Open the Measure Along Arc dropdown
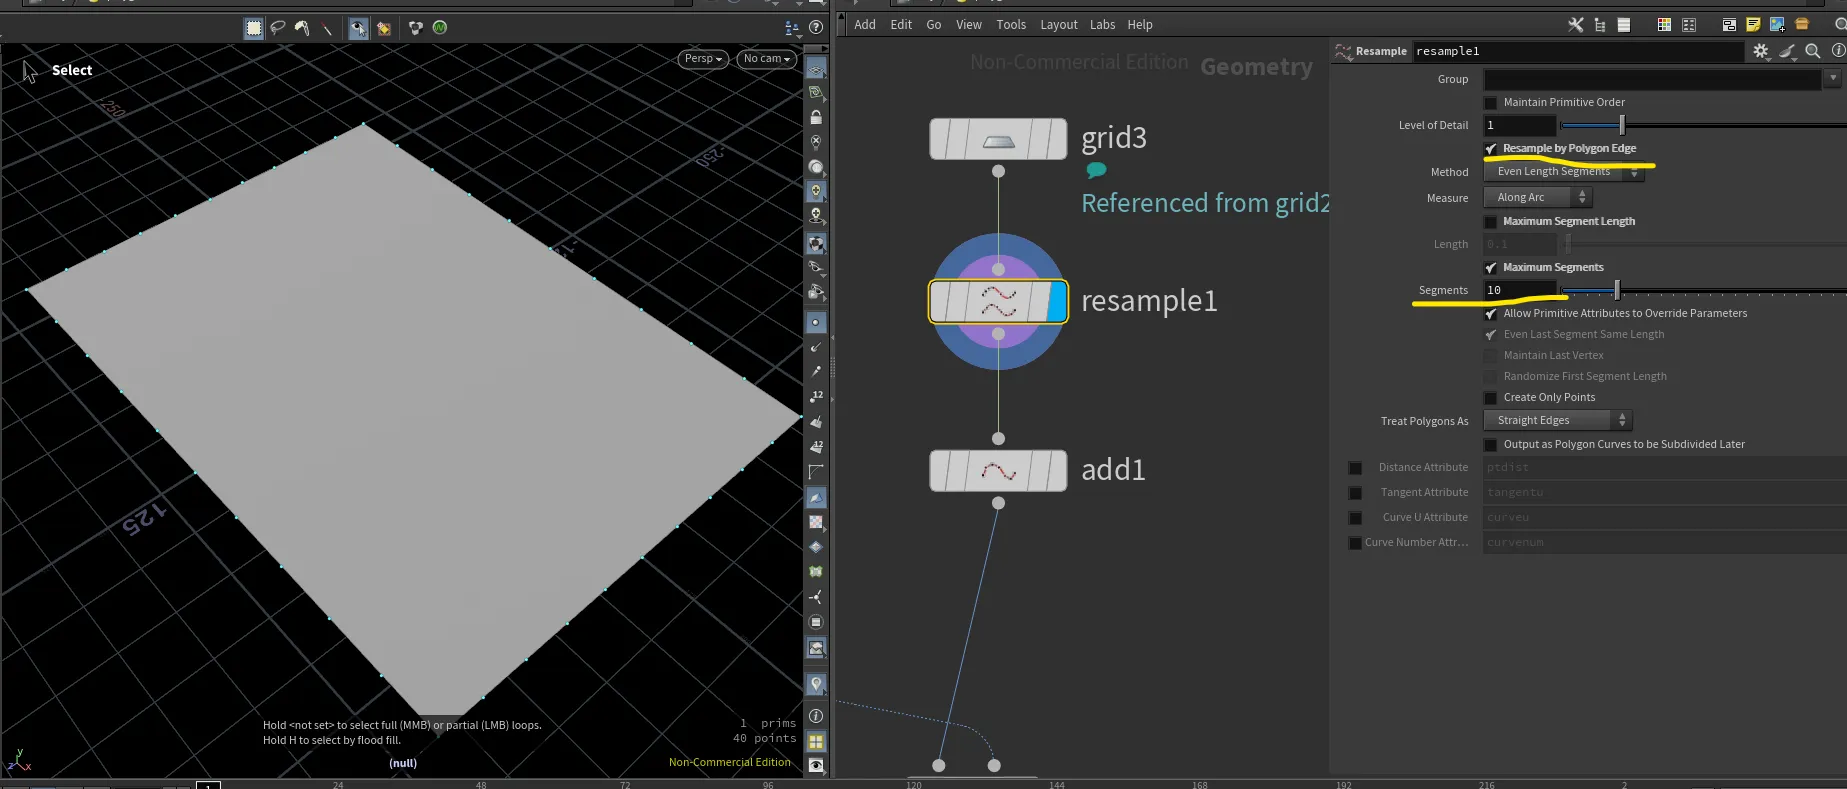The width and height of the screenshot is (1847, 789). click(1537, 198)
